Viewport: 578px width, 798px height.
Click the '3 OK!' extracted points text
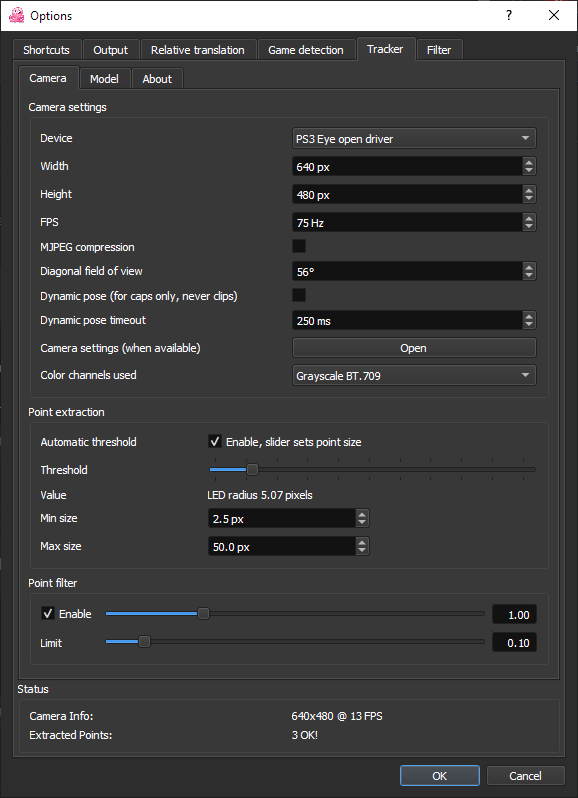(305, 735)
